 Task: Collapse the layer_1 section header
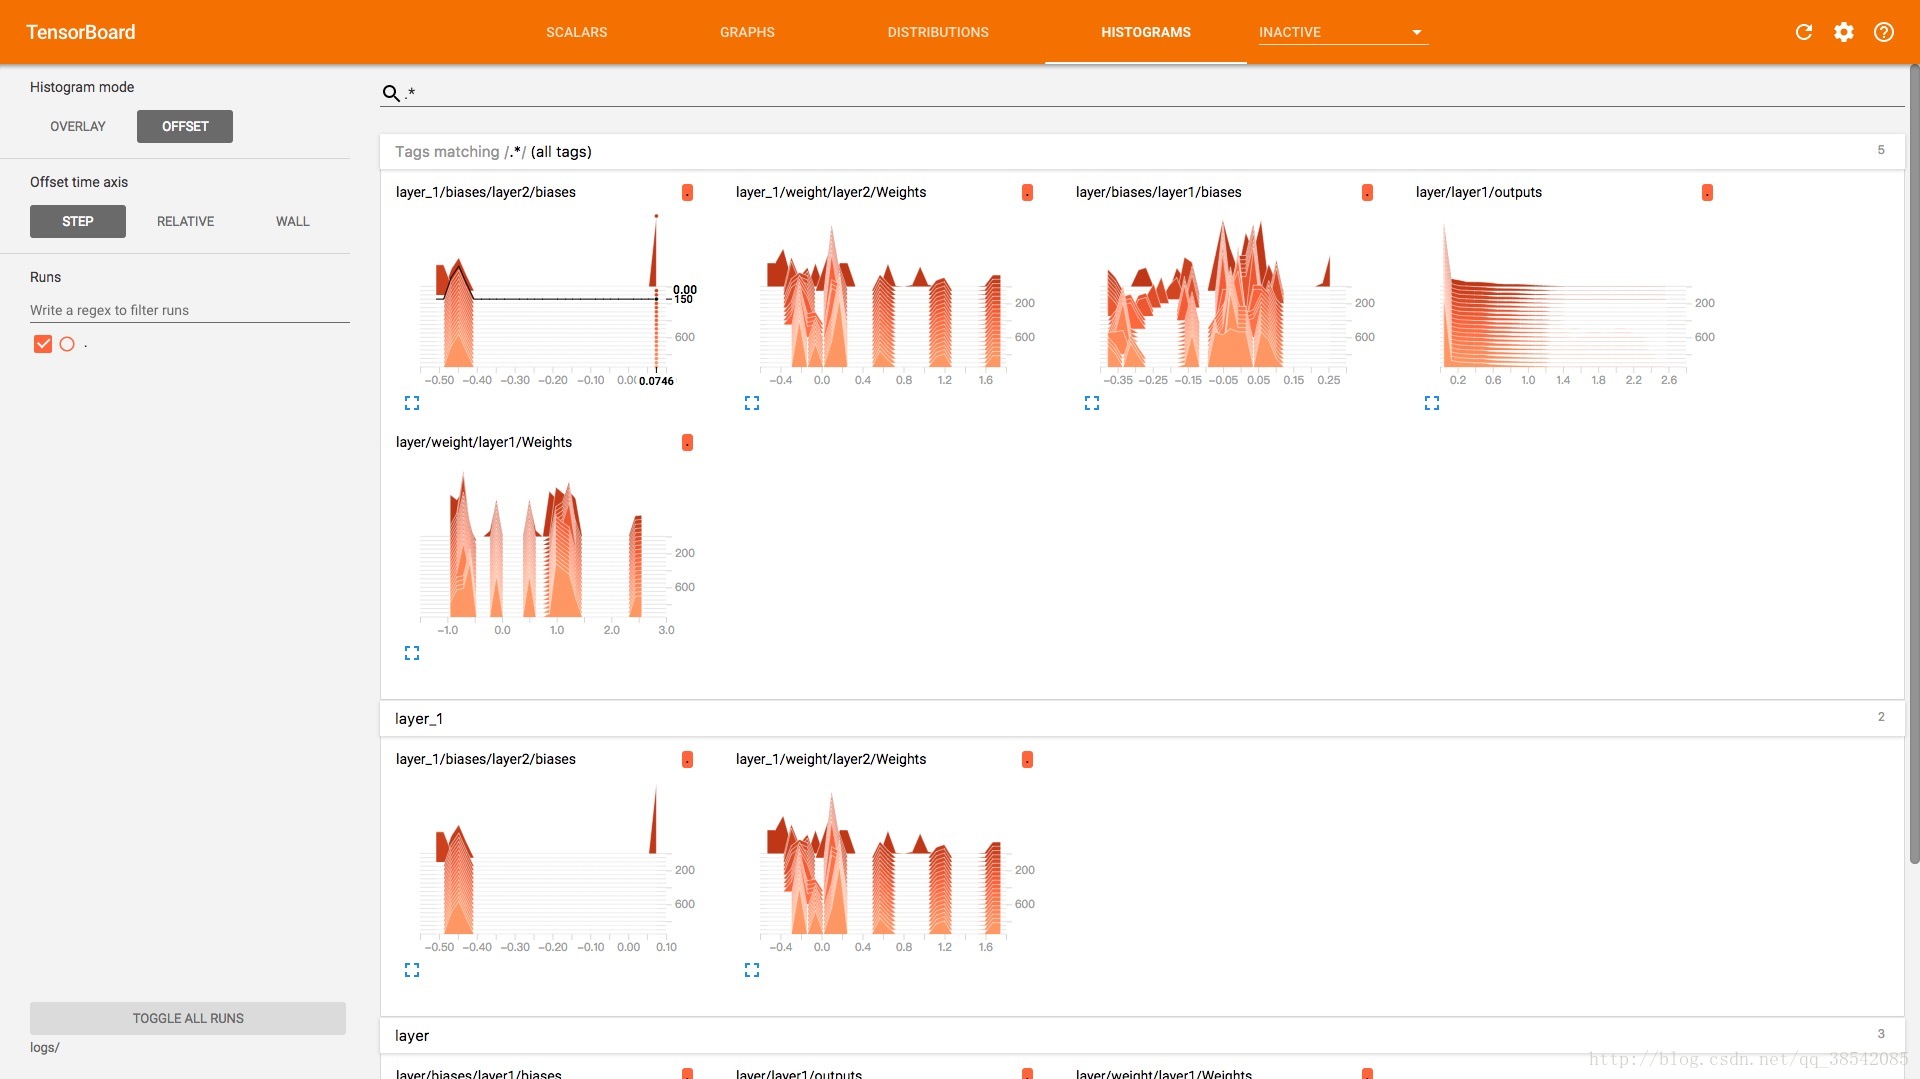click(1142, 719)
